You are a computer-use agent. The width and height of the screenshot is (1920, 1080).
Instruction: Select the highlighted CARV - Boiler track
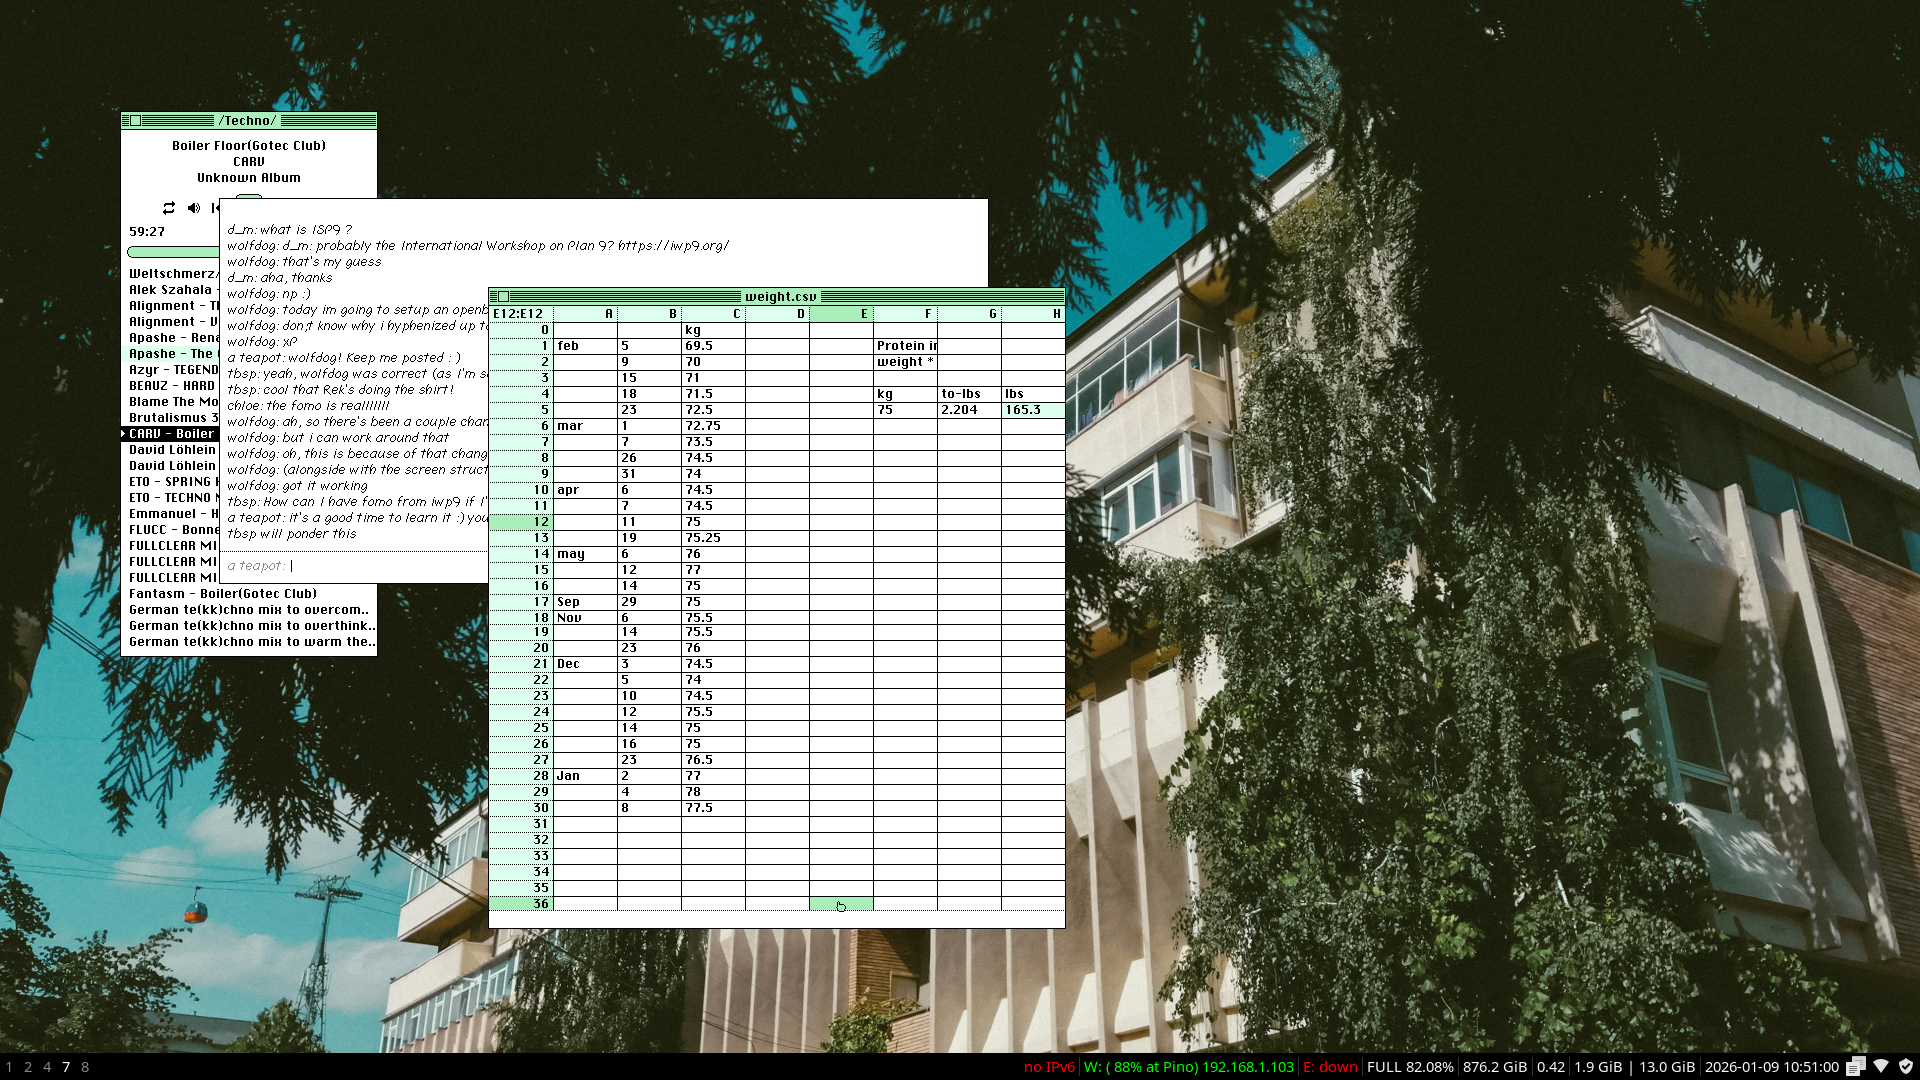(x=170, y=434)
